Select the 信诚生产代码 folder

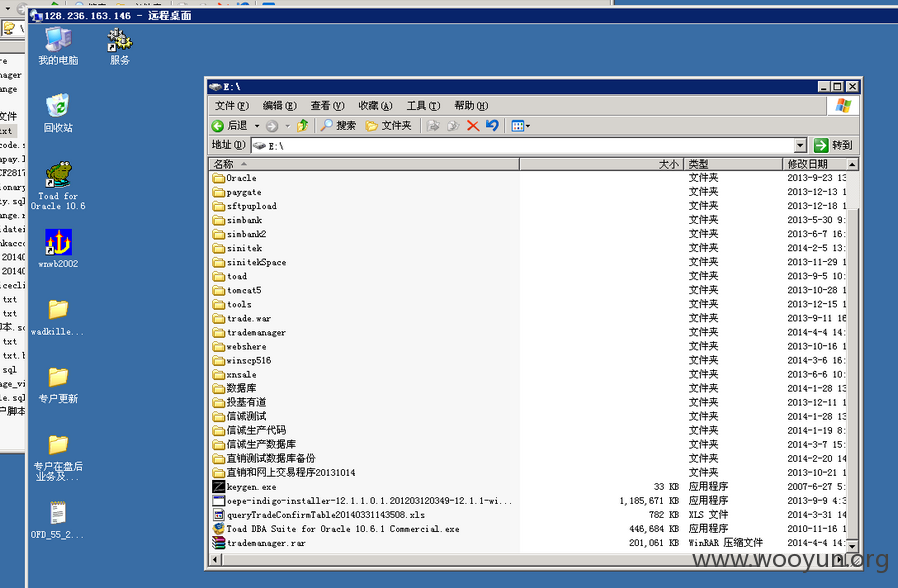(256, 431)
